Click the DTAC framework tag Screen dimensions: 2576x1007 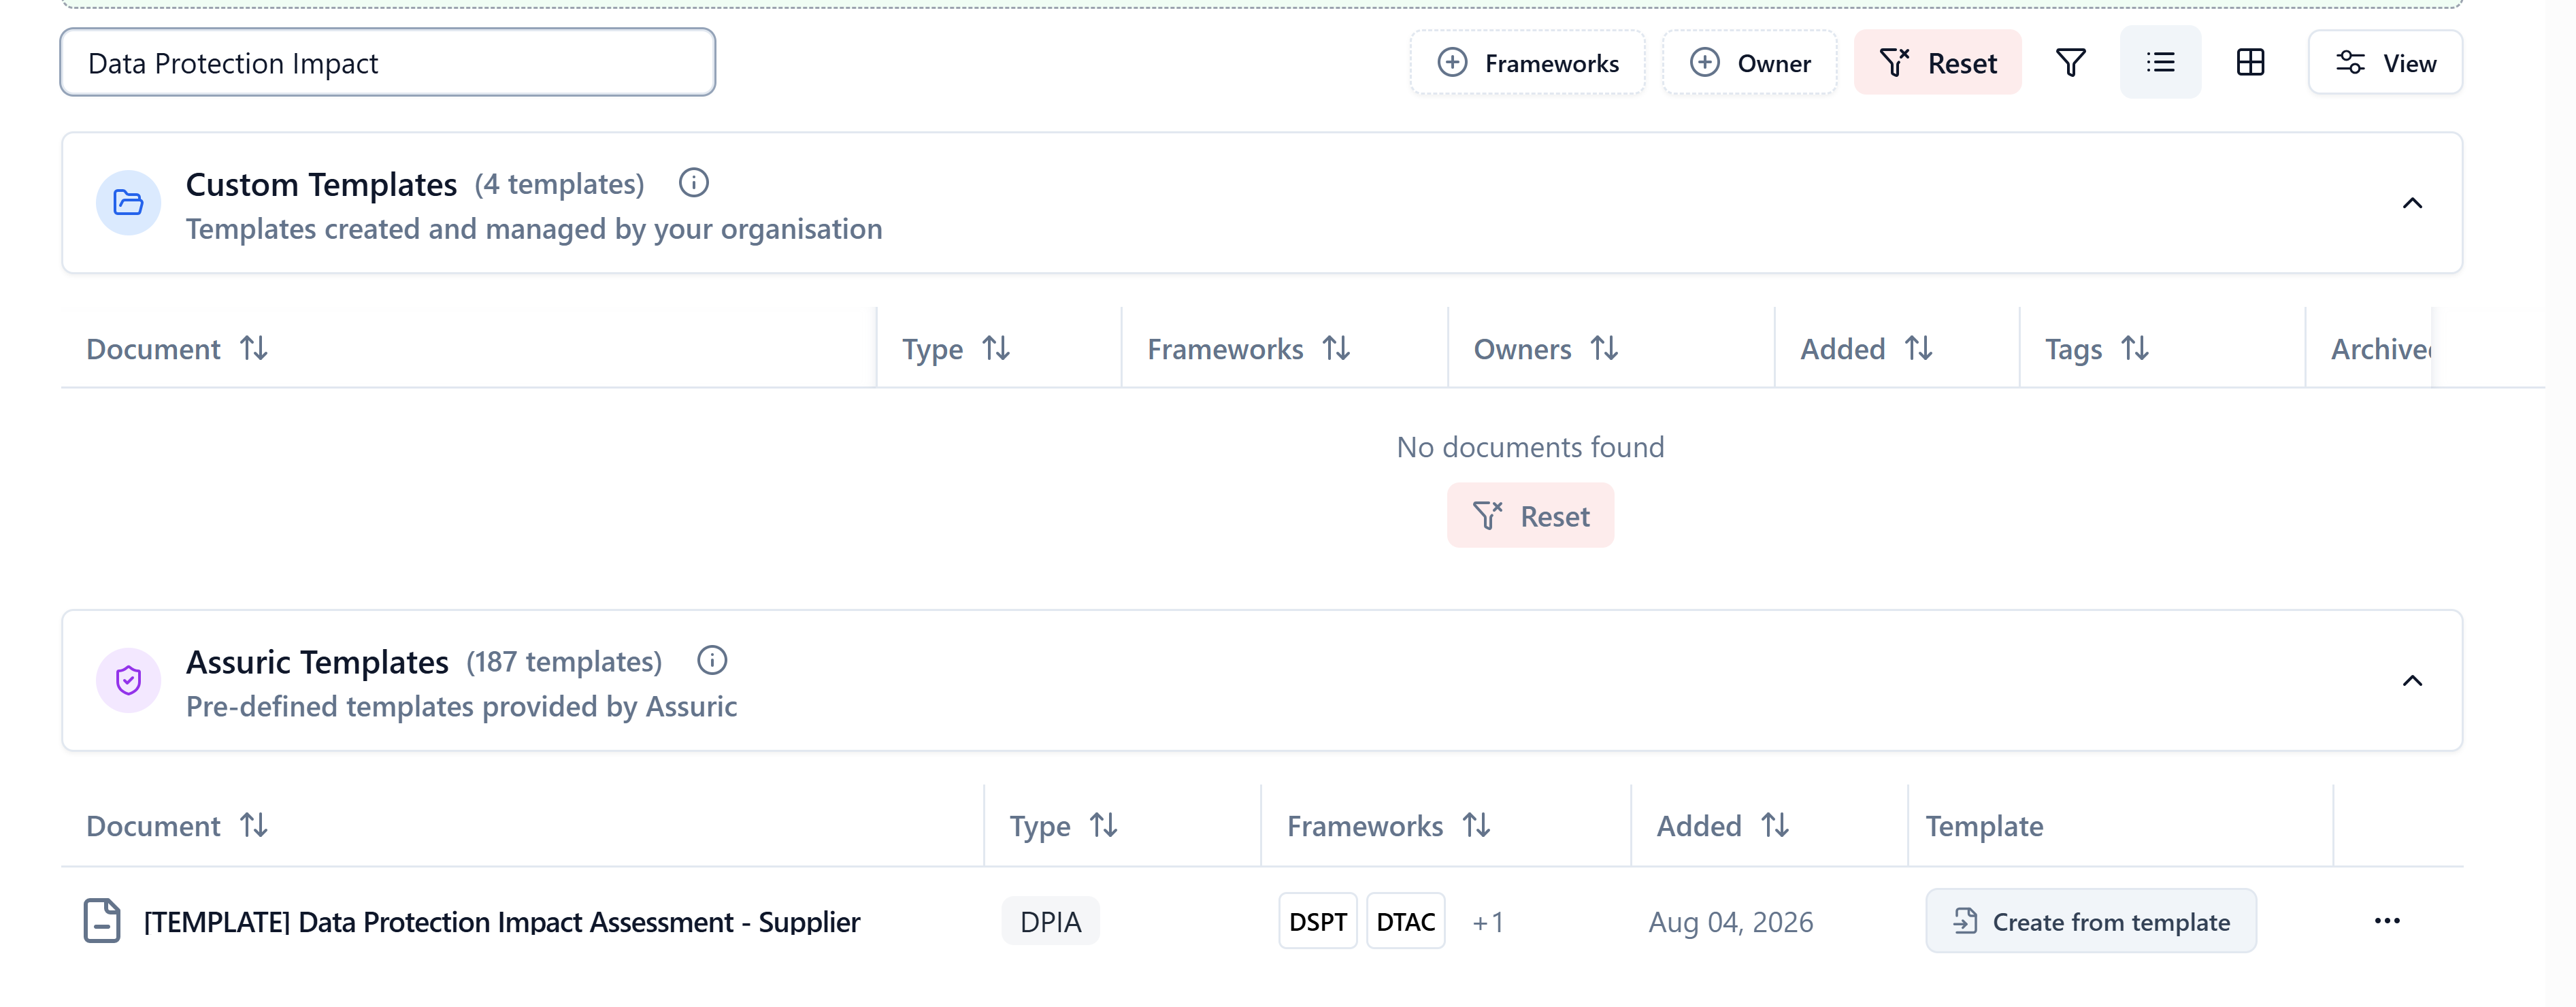1405,921
